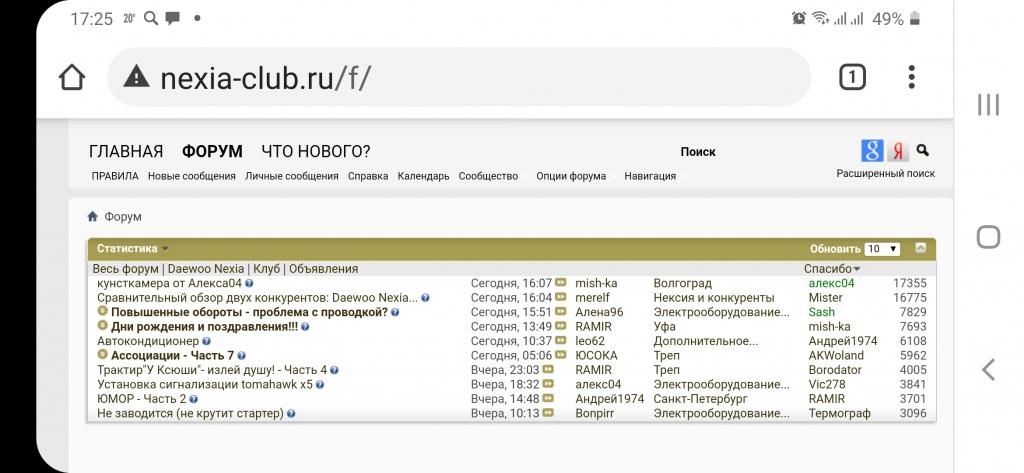Image resolution: width=1024 pixels, height=473 pixels.
Task: Open the Обновить interval dropdown
Action: pos(883,249)
